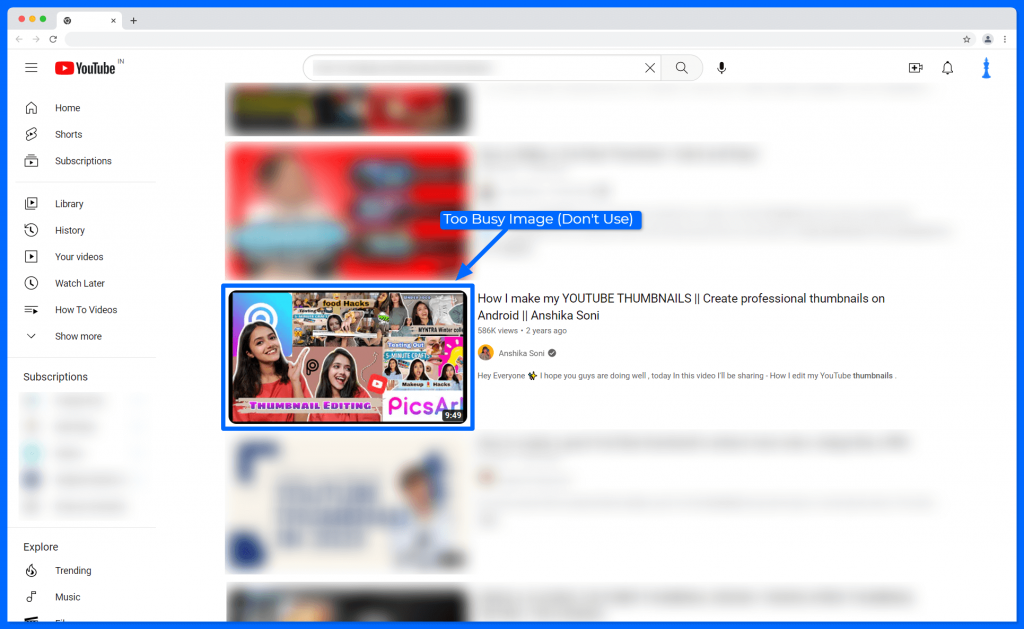This screenshot has width=1024, height=629.
Task: Click the '586K views' text
Action: (498, 331)
